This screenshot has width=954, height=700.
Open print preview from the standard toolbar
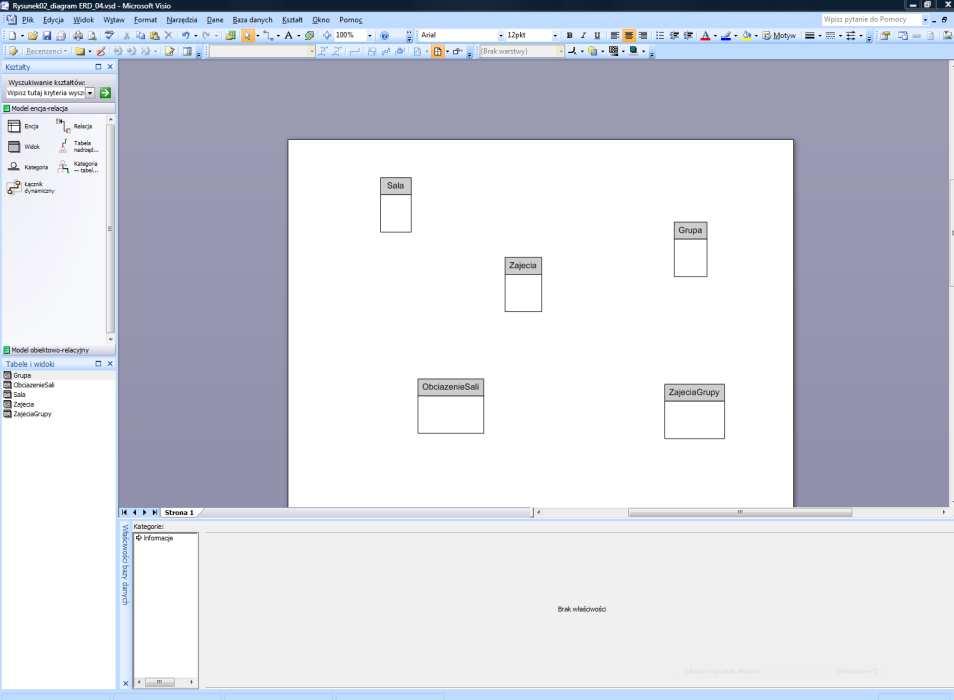pos(92,35)
